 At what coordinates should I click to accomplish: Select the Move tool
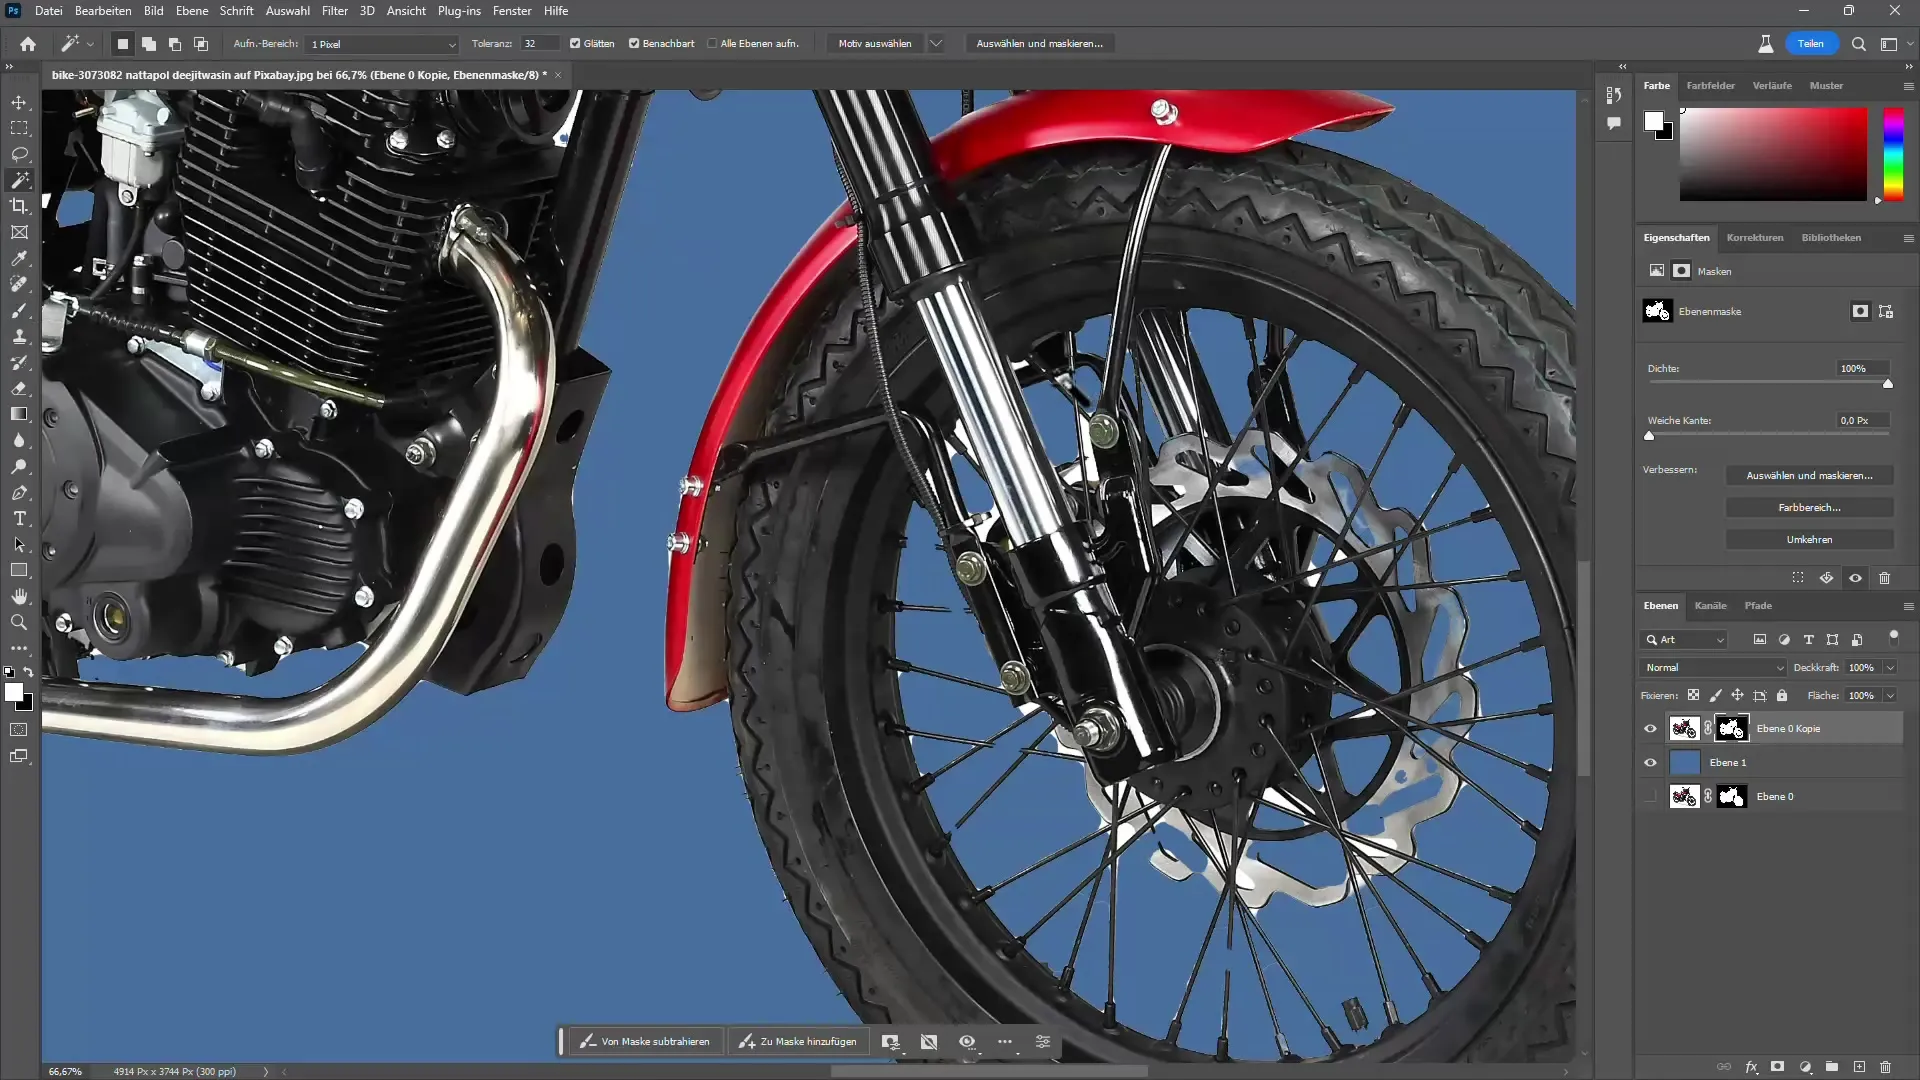point(20,103)
